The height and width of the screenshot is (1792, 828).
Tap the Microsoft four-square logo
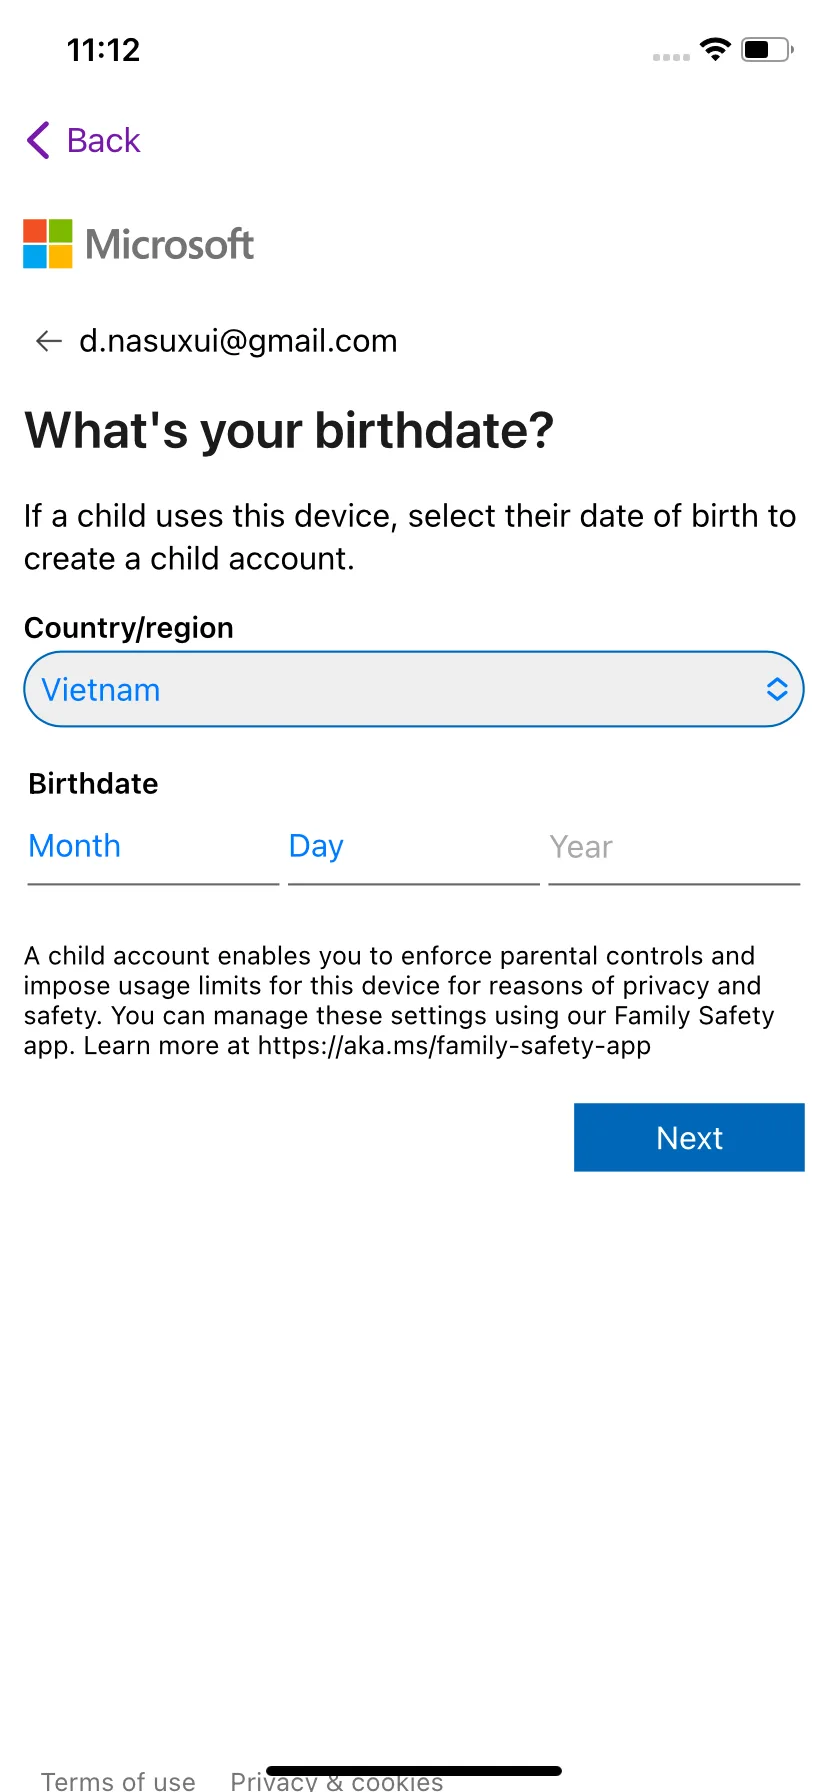coord(48,244)
